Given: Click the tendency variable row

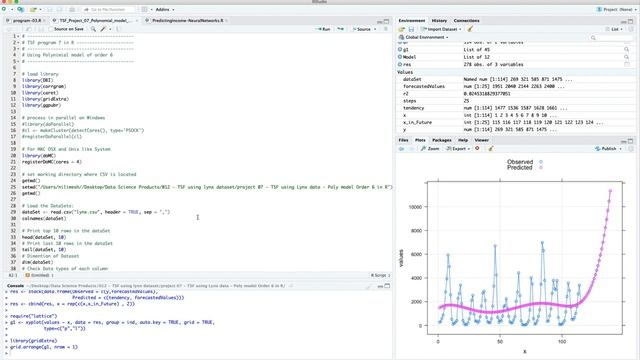Looking at the screenshot, I should pos(516,108).
